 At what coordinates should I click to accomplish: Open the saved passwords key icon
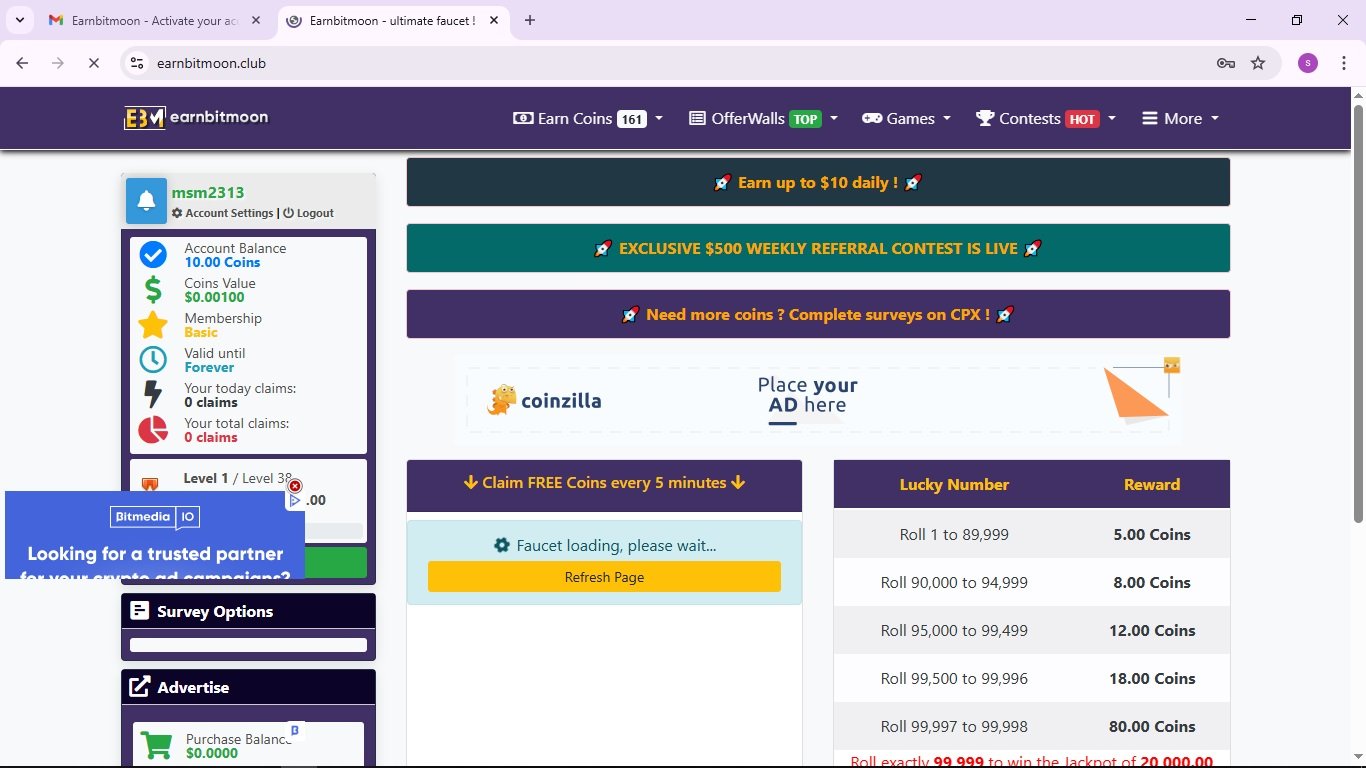pyautogui.click(x=1226, y=63)
